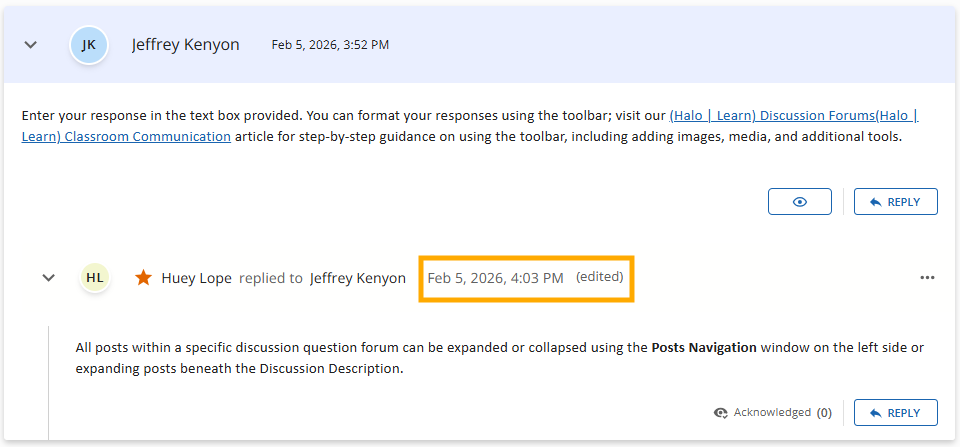
Task: Click the 4:03 PM reply timestamp
Action: click(x=495, y=278)
